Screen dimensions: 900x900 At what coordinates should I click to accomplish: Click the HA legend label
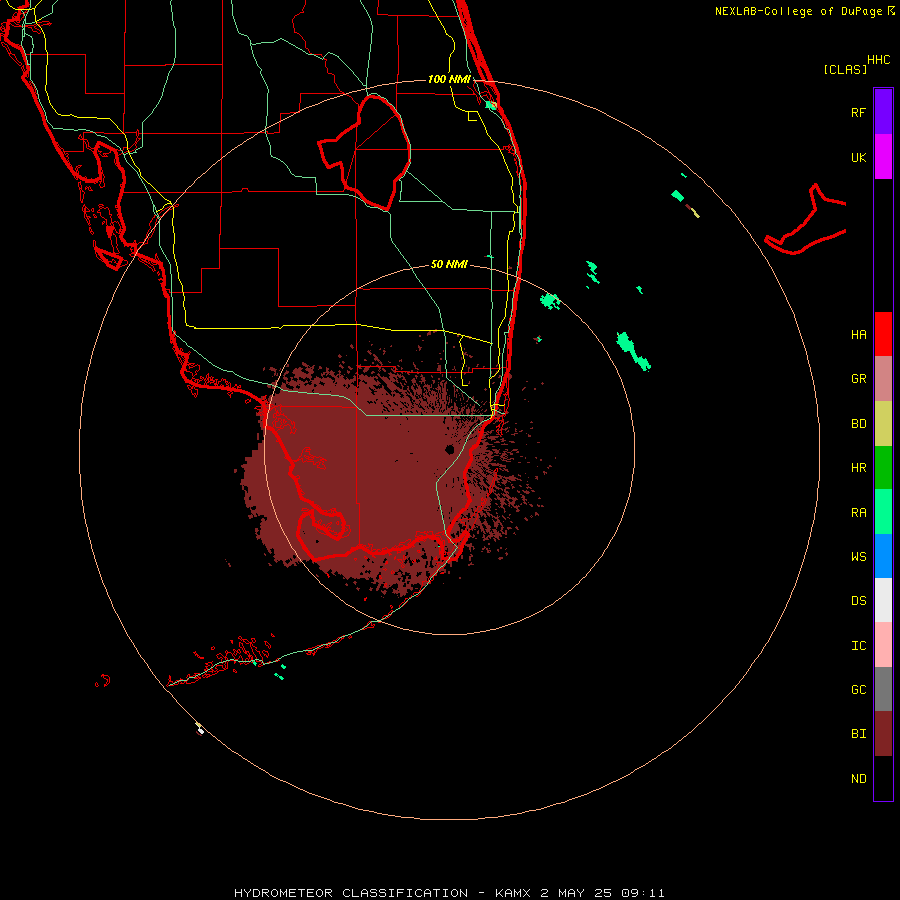pyautogui.click(x=858, y=335)
